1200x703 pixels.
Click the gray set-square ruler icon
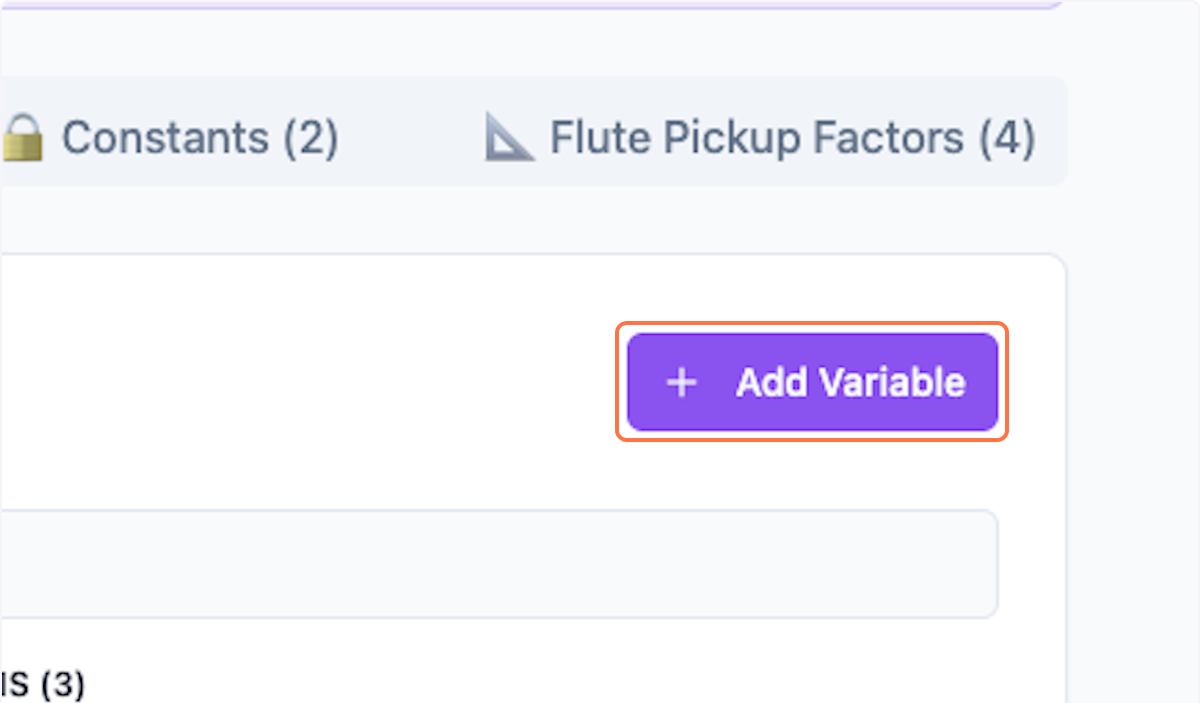click(x=509, y=138)
